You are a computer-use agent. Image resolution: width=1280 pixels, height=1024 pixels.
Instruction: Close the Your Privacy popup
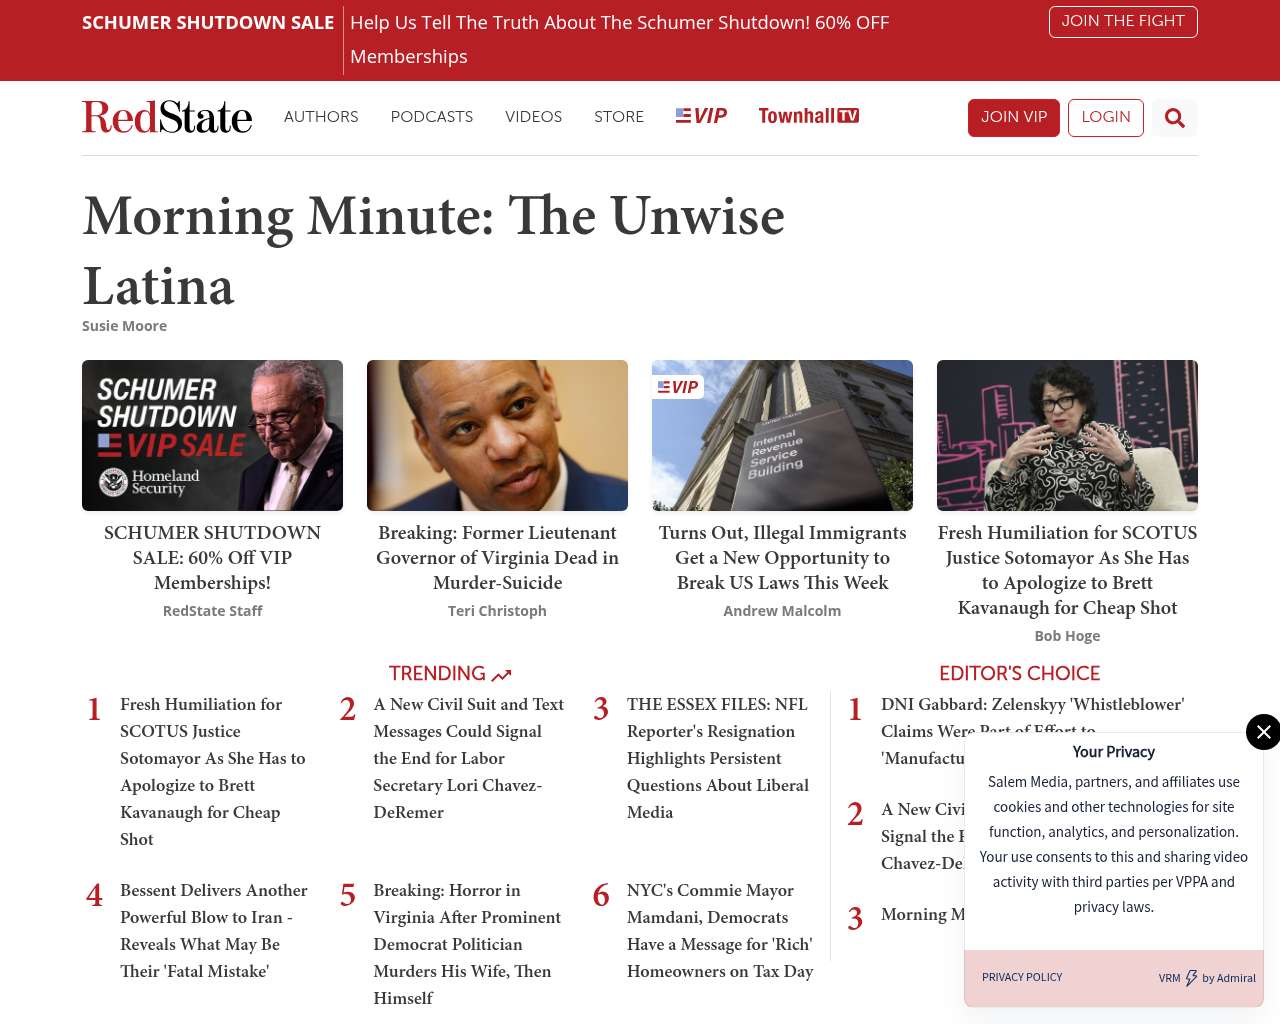pyautogui.click(x=1263, y=732)
